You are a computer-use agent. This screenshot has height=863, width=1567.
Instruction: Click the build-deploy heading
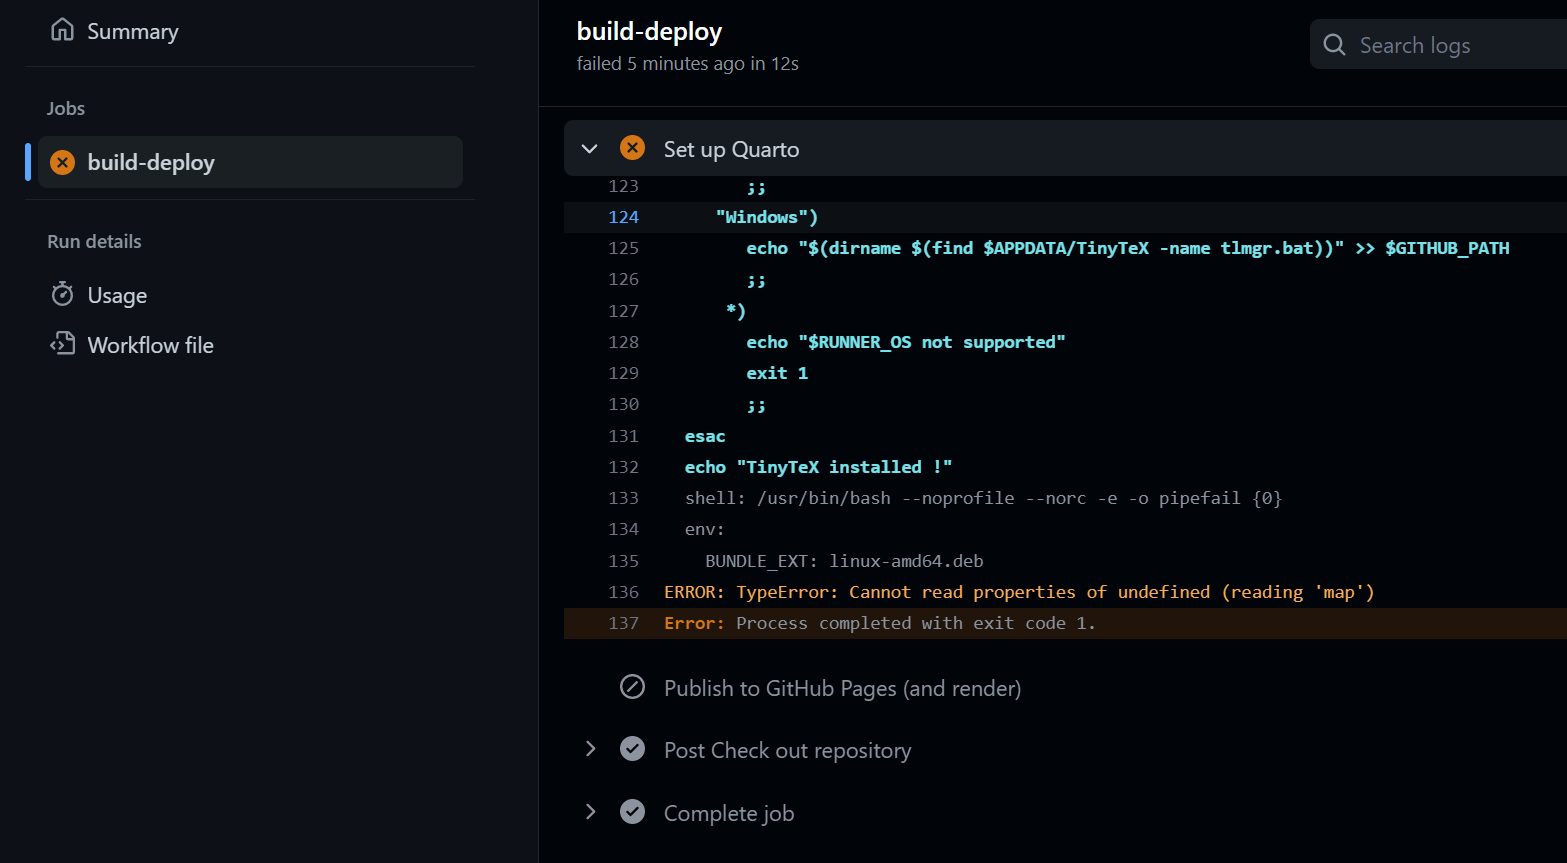coord(649,31)
